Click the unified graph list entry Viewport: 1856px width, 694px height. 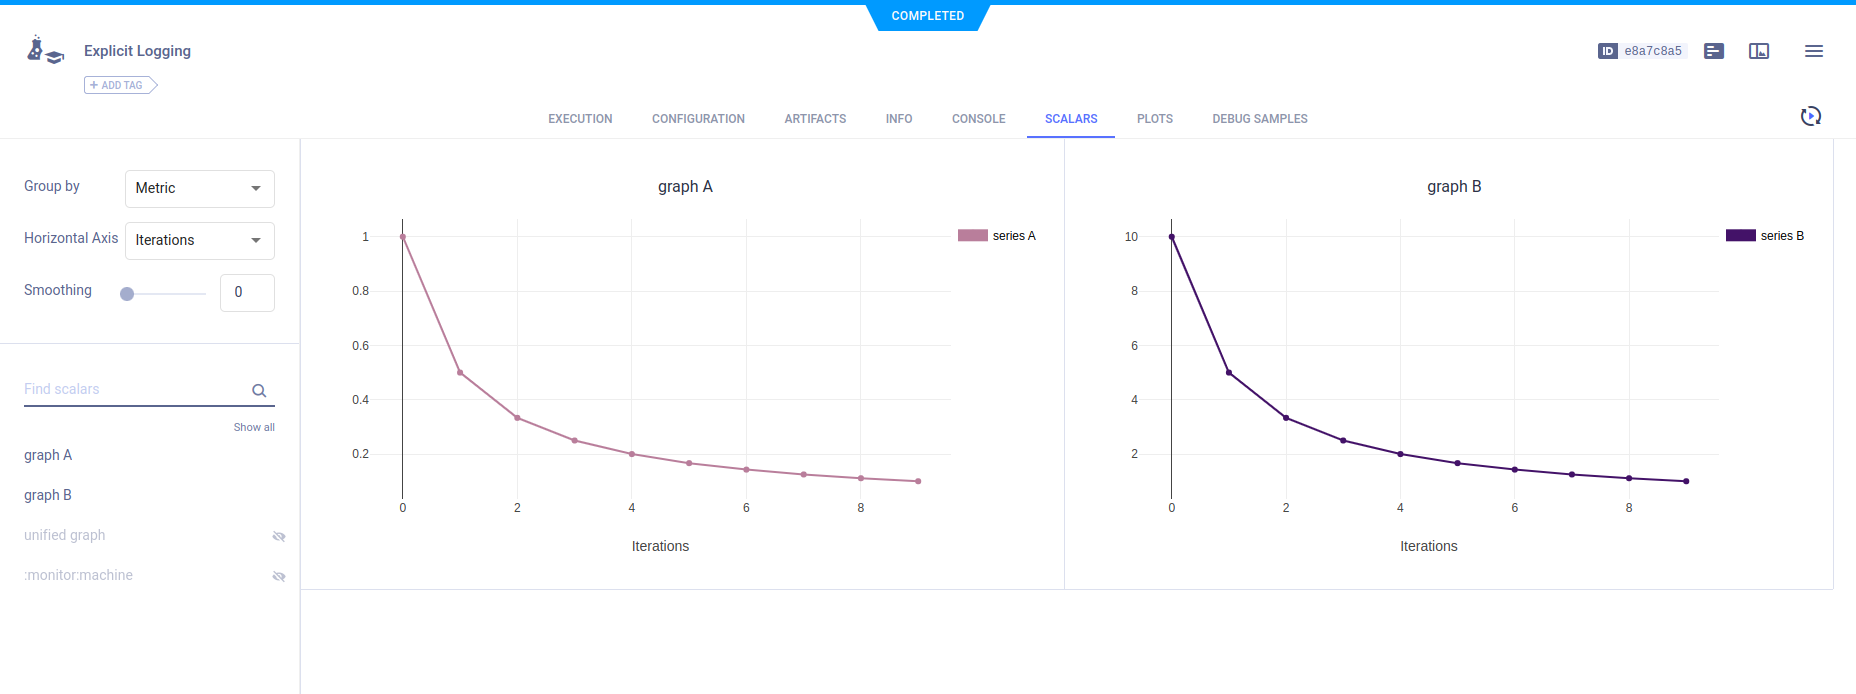coord(65,535)
